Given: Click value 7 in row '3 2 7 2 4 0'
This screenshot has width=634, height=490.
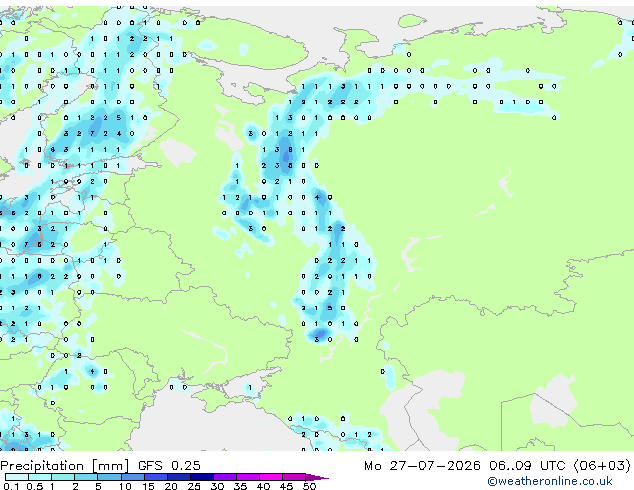Looking at the screenshot, I should click(92, 133).
